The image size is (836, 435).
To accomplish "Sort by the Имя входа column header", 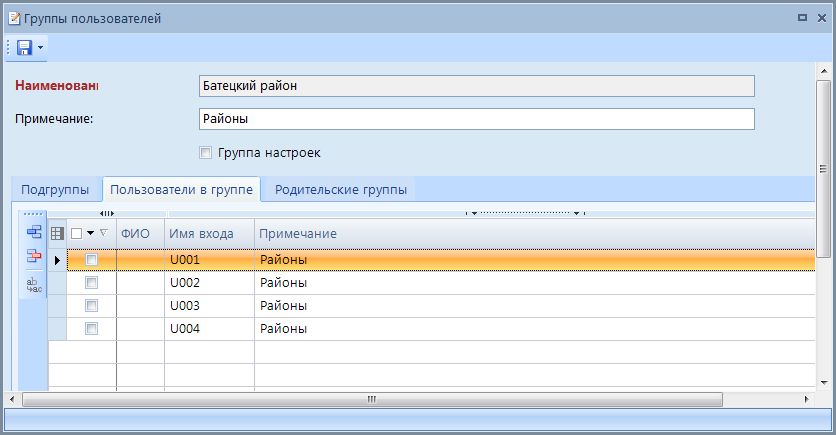I will [208, 233].
